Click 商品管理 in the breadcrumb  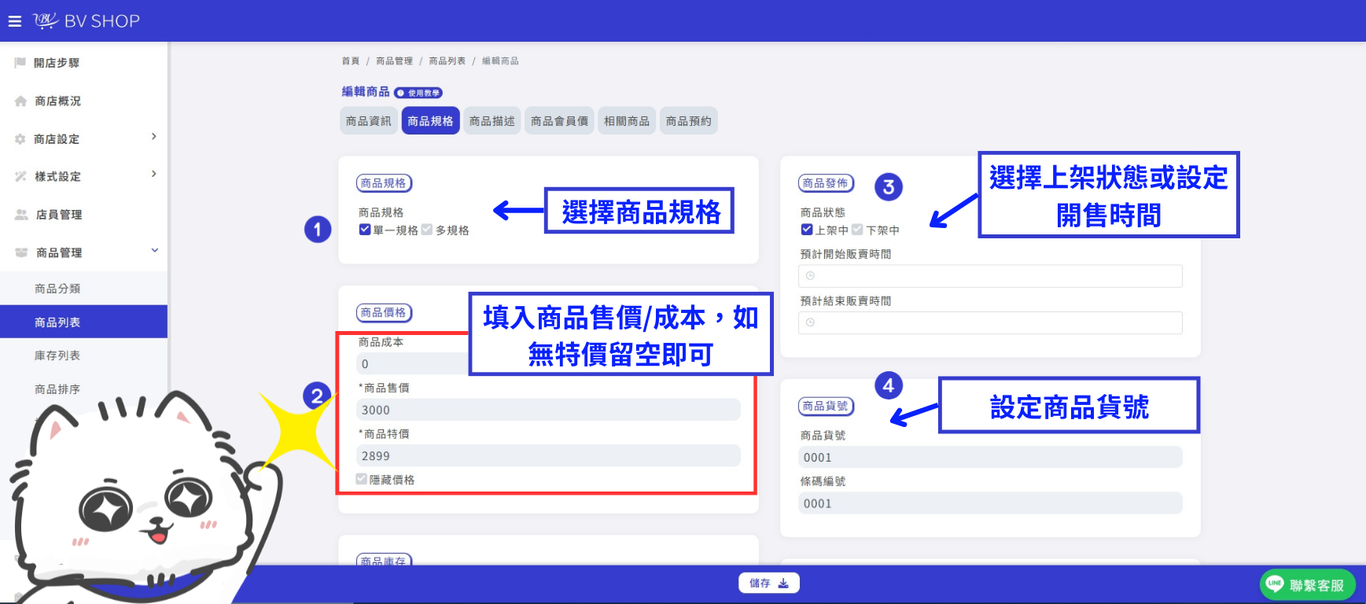pyautogui.click(x=394, y=61)
